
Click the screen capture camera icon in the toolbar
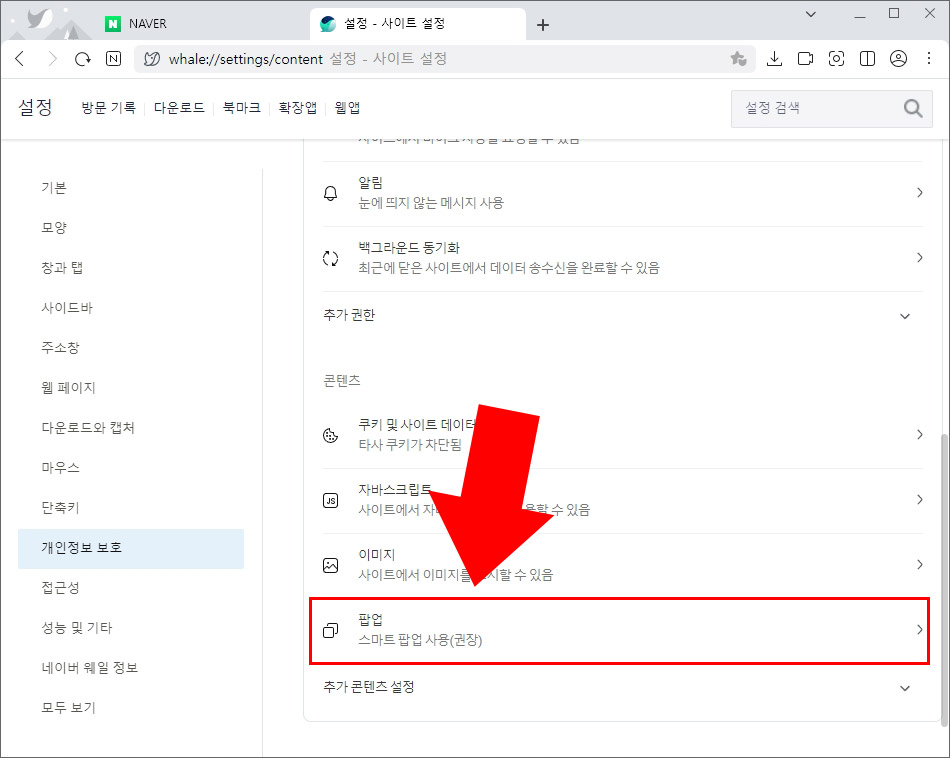tap(836, 58)
